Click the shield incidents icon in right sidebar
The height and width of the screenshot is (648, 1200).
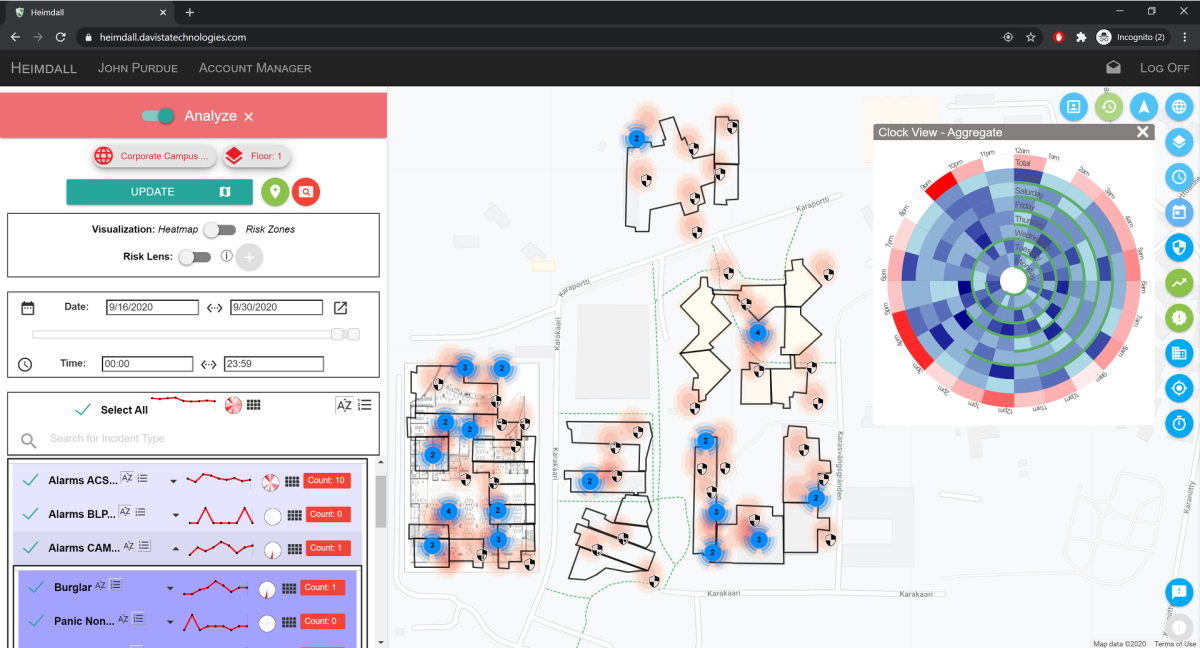1178,247
